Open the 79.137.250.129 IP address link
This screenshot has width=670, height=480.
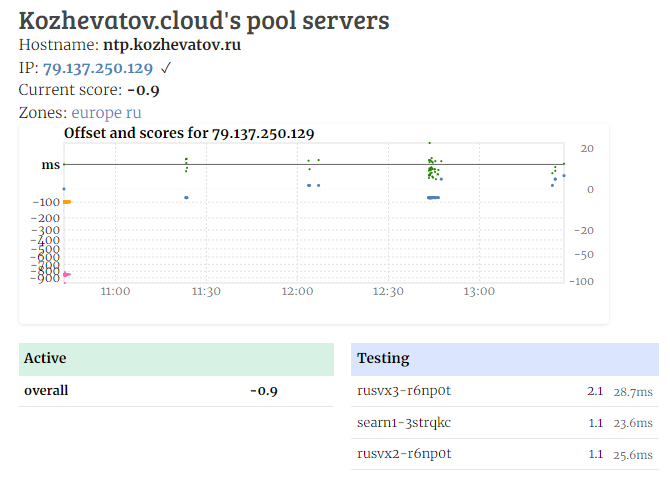[98, 68]
